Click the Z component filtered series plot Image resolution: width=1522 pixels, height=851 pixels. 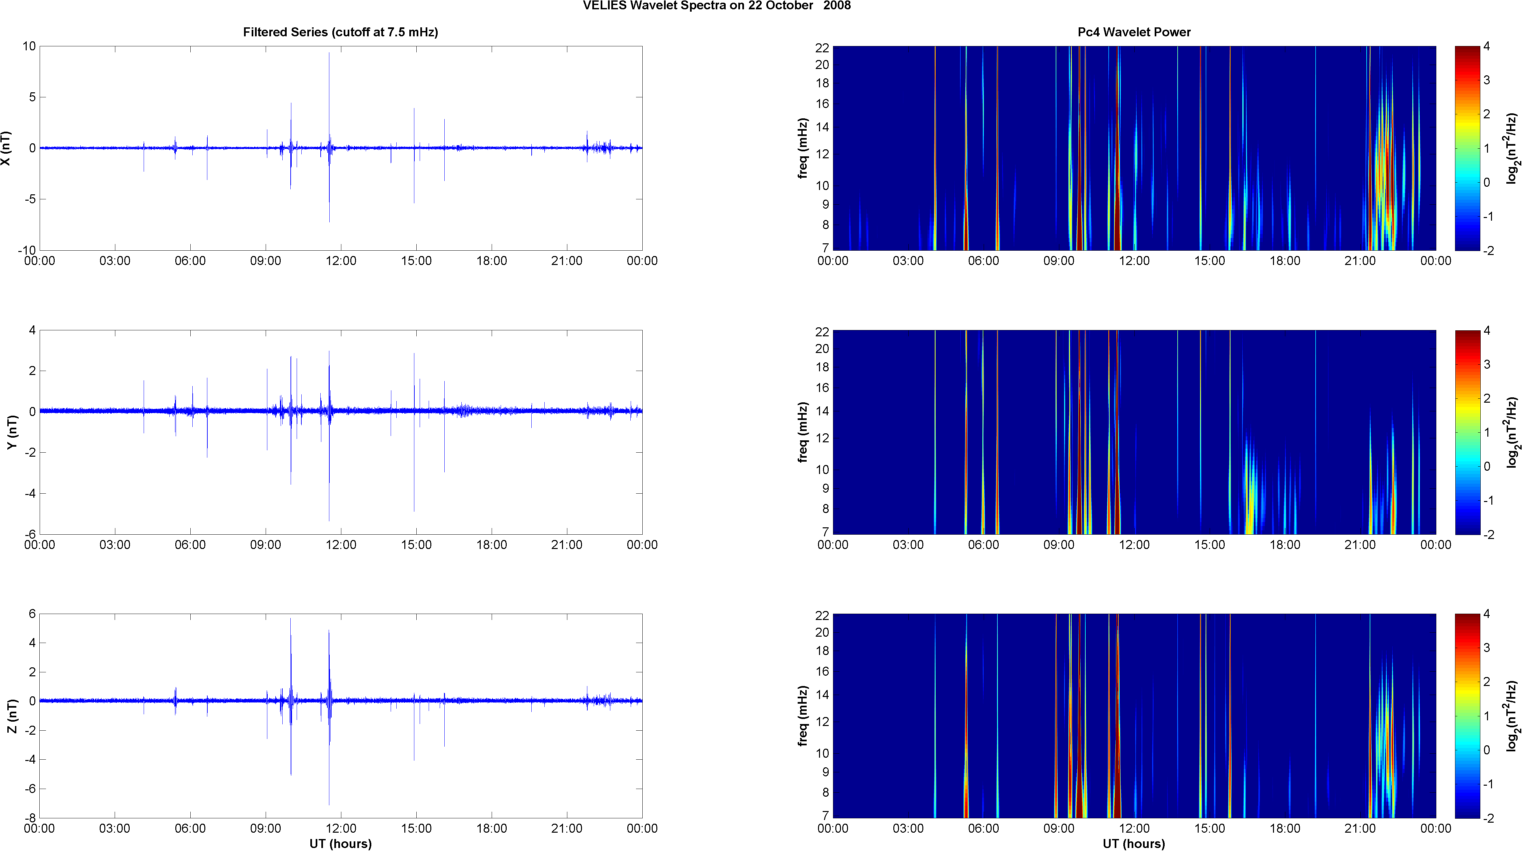[x=340, y=760]
